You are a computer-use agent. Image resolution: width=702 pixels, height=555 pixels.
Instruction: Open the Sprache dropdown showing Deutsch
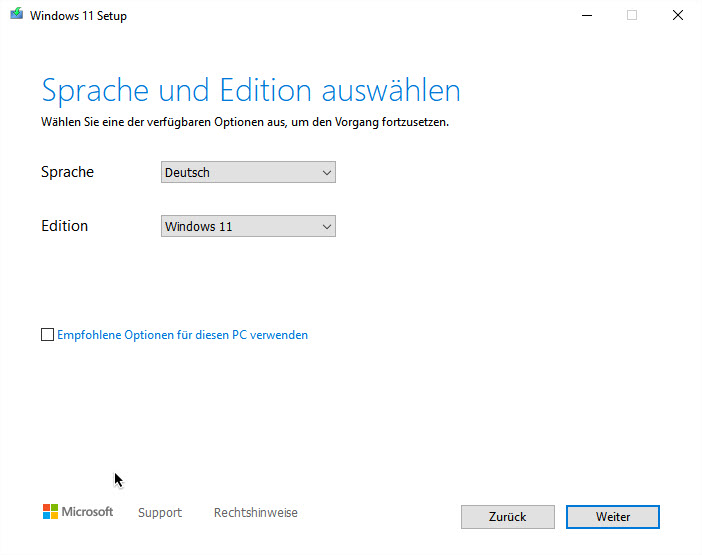[x=248, y=172]
